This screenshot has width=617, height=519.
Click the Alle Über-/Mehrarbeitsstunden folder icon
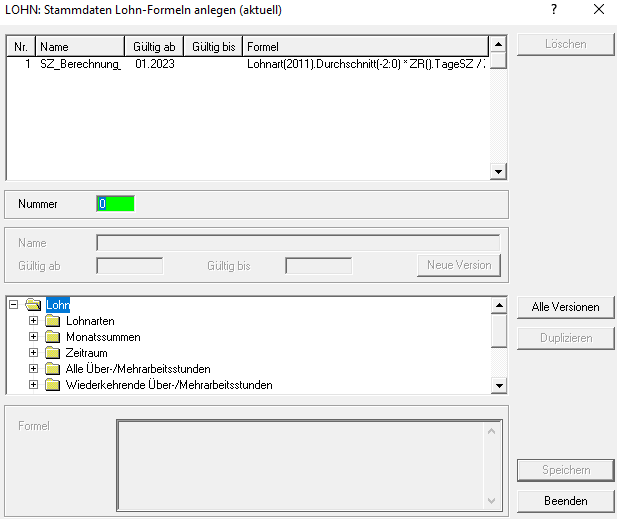(53, 369)
